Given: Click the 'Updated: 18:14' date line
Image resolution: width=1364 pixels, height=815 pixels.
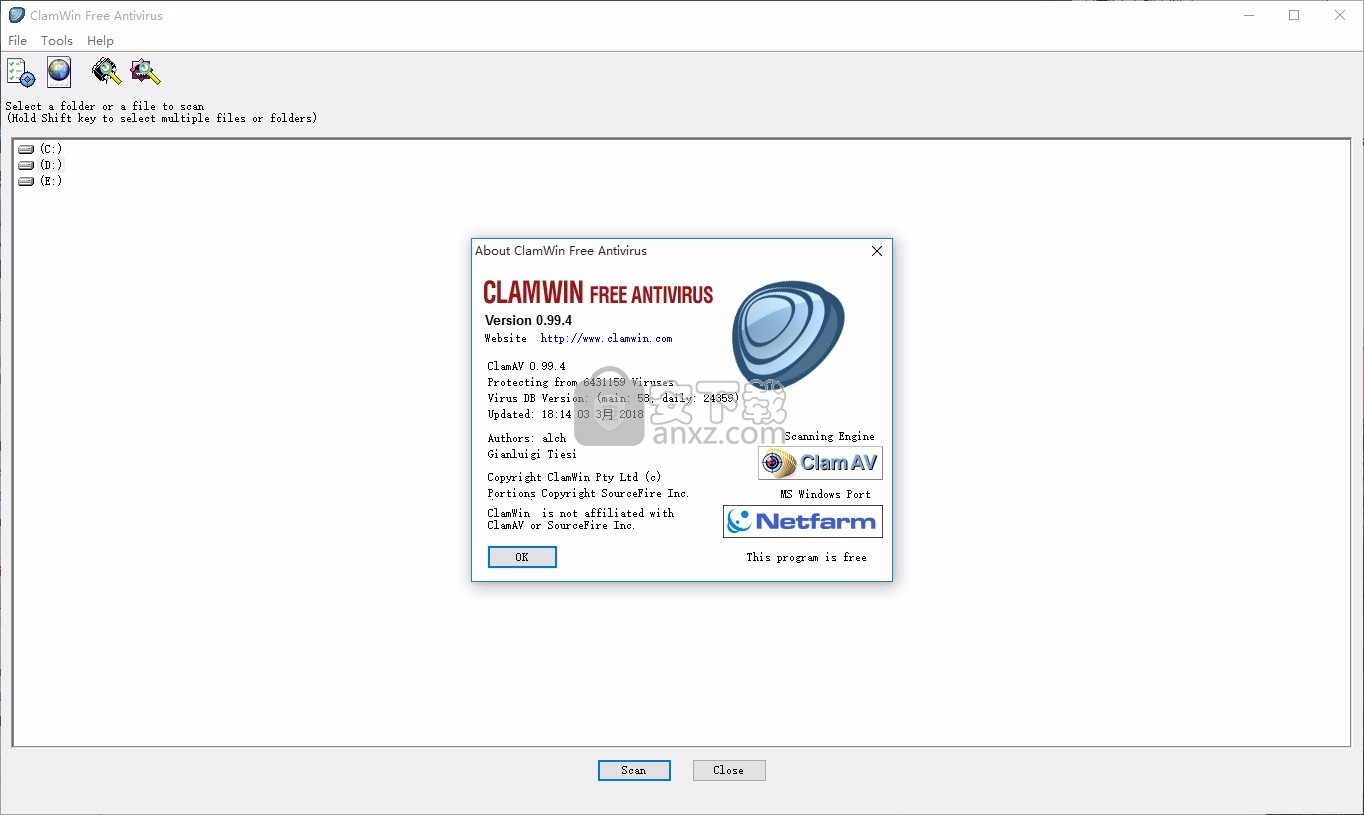Looking at the screenshot, I should coord(565,414).
